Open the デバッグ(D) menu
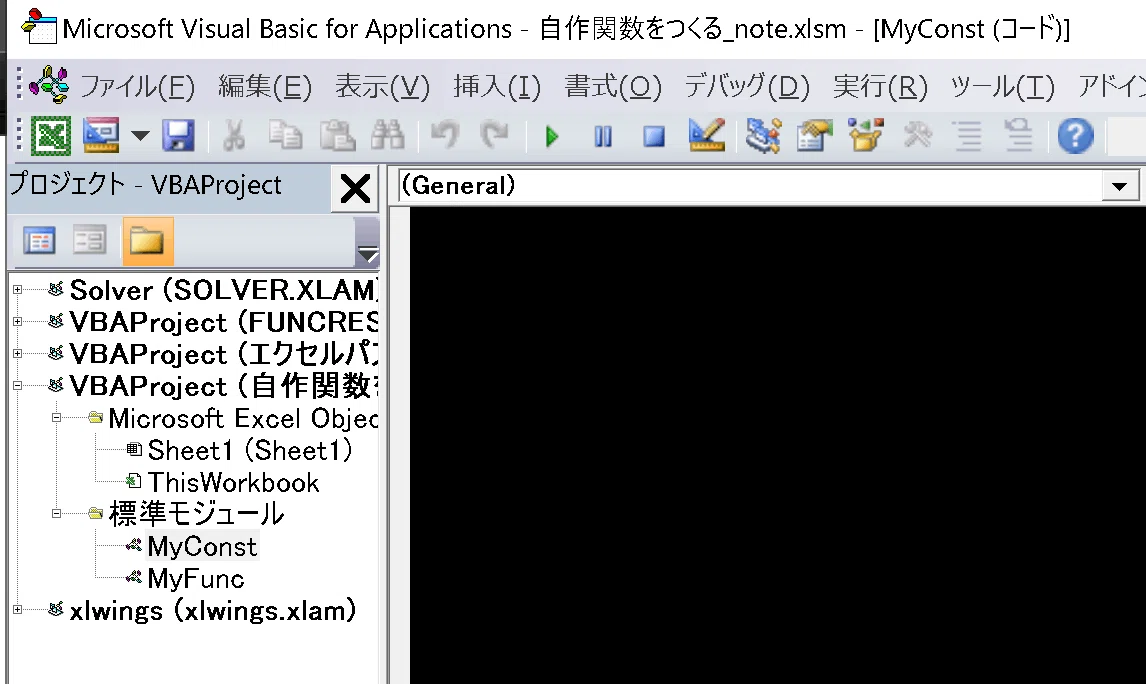Viewport: 1146px width, 684px height. coord(747,87)
